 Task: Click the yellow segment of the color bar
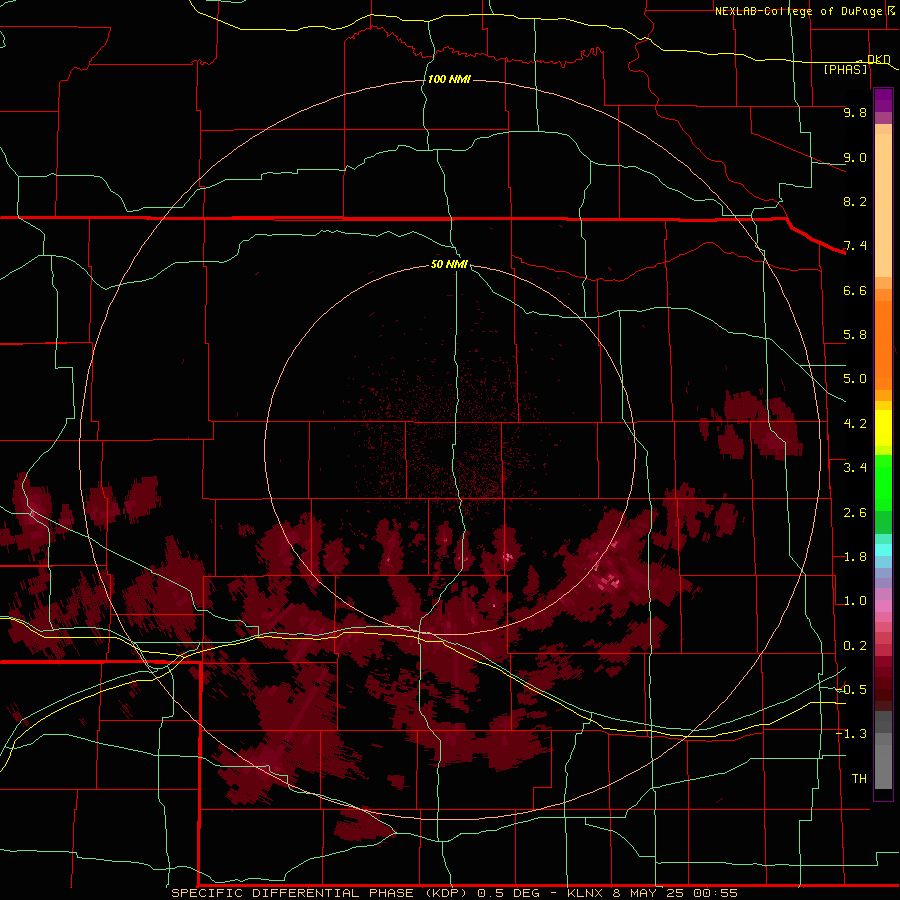[x=883, y=428]
